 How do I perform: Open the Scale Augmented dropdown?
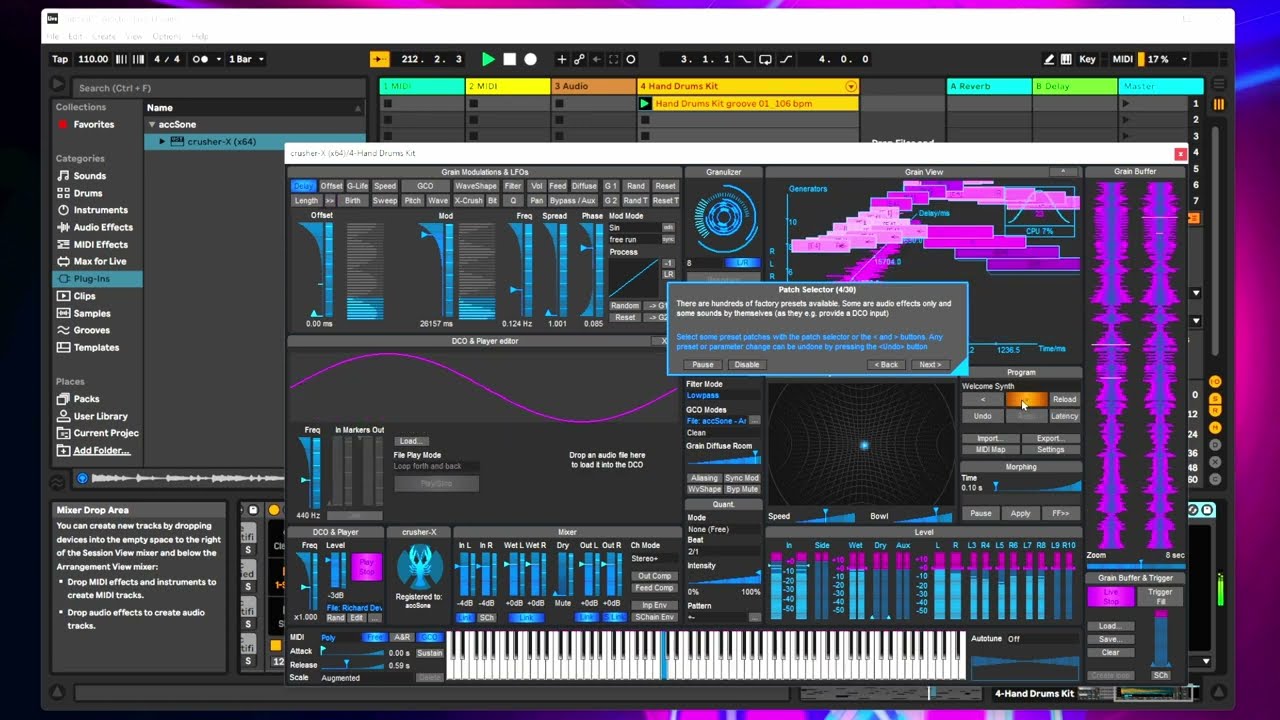click(x=365, y=678)
